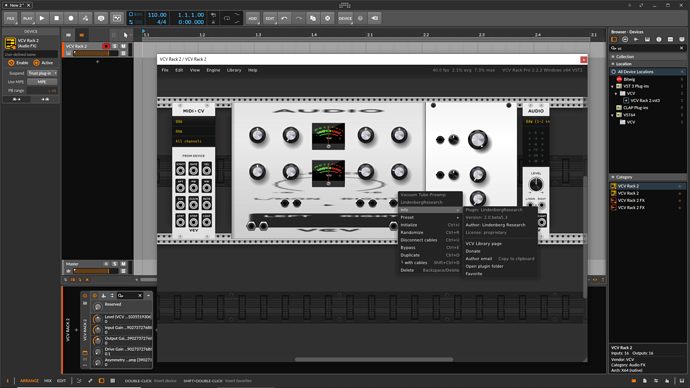Arm the global Record button
The height and width of the screenshot is (388, 690).
tap(71, 18)
